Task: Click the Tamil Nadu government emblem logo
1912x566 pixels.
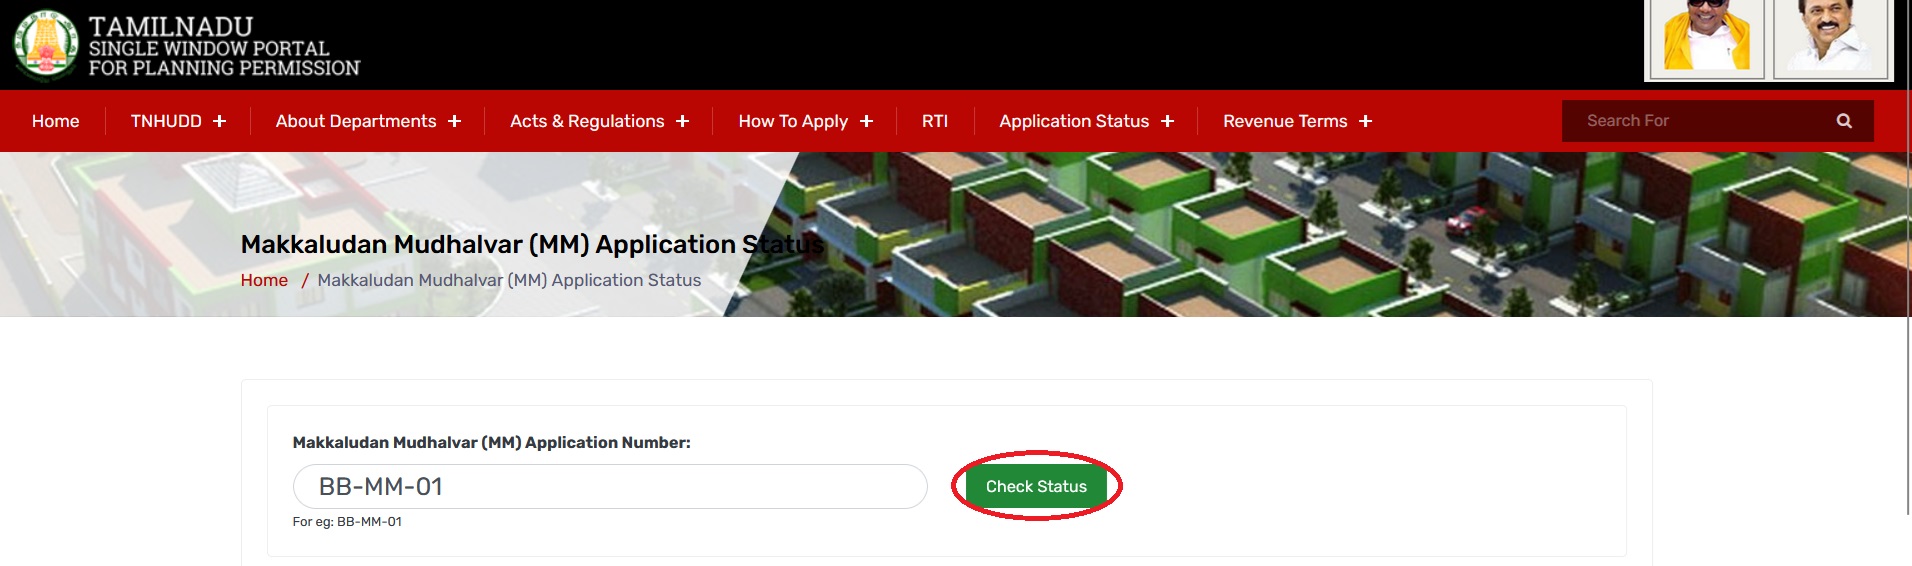Action: click(x=45, y=45)
